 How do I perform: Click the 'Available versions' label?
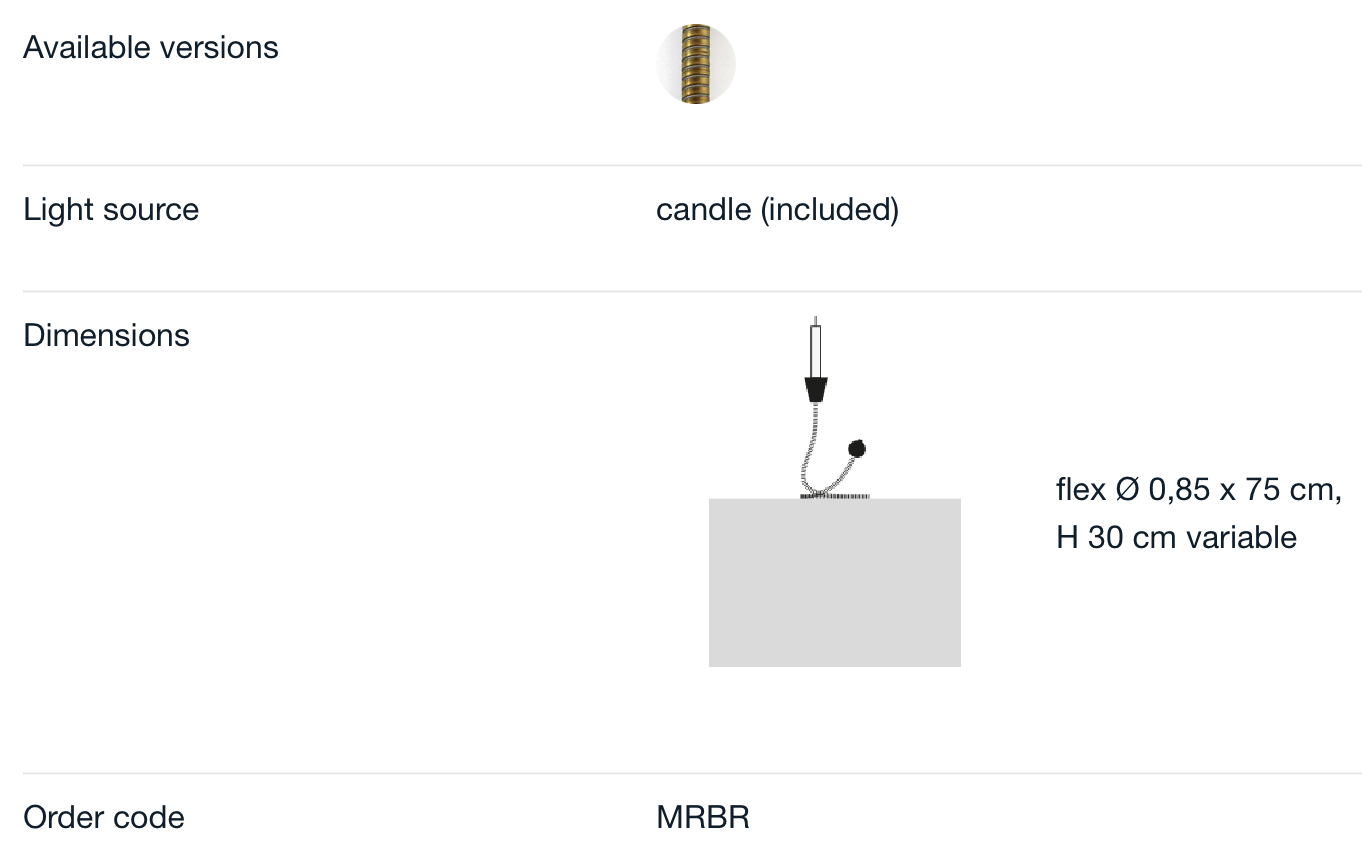[x=151, y=47]
